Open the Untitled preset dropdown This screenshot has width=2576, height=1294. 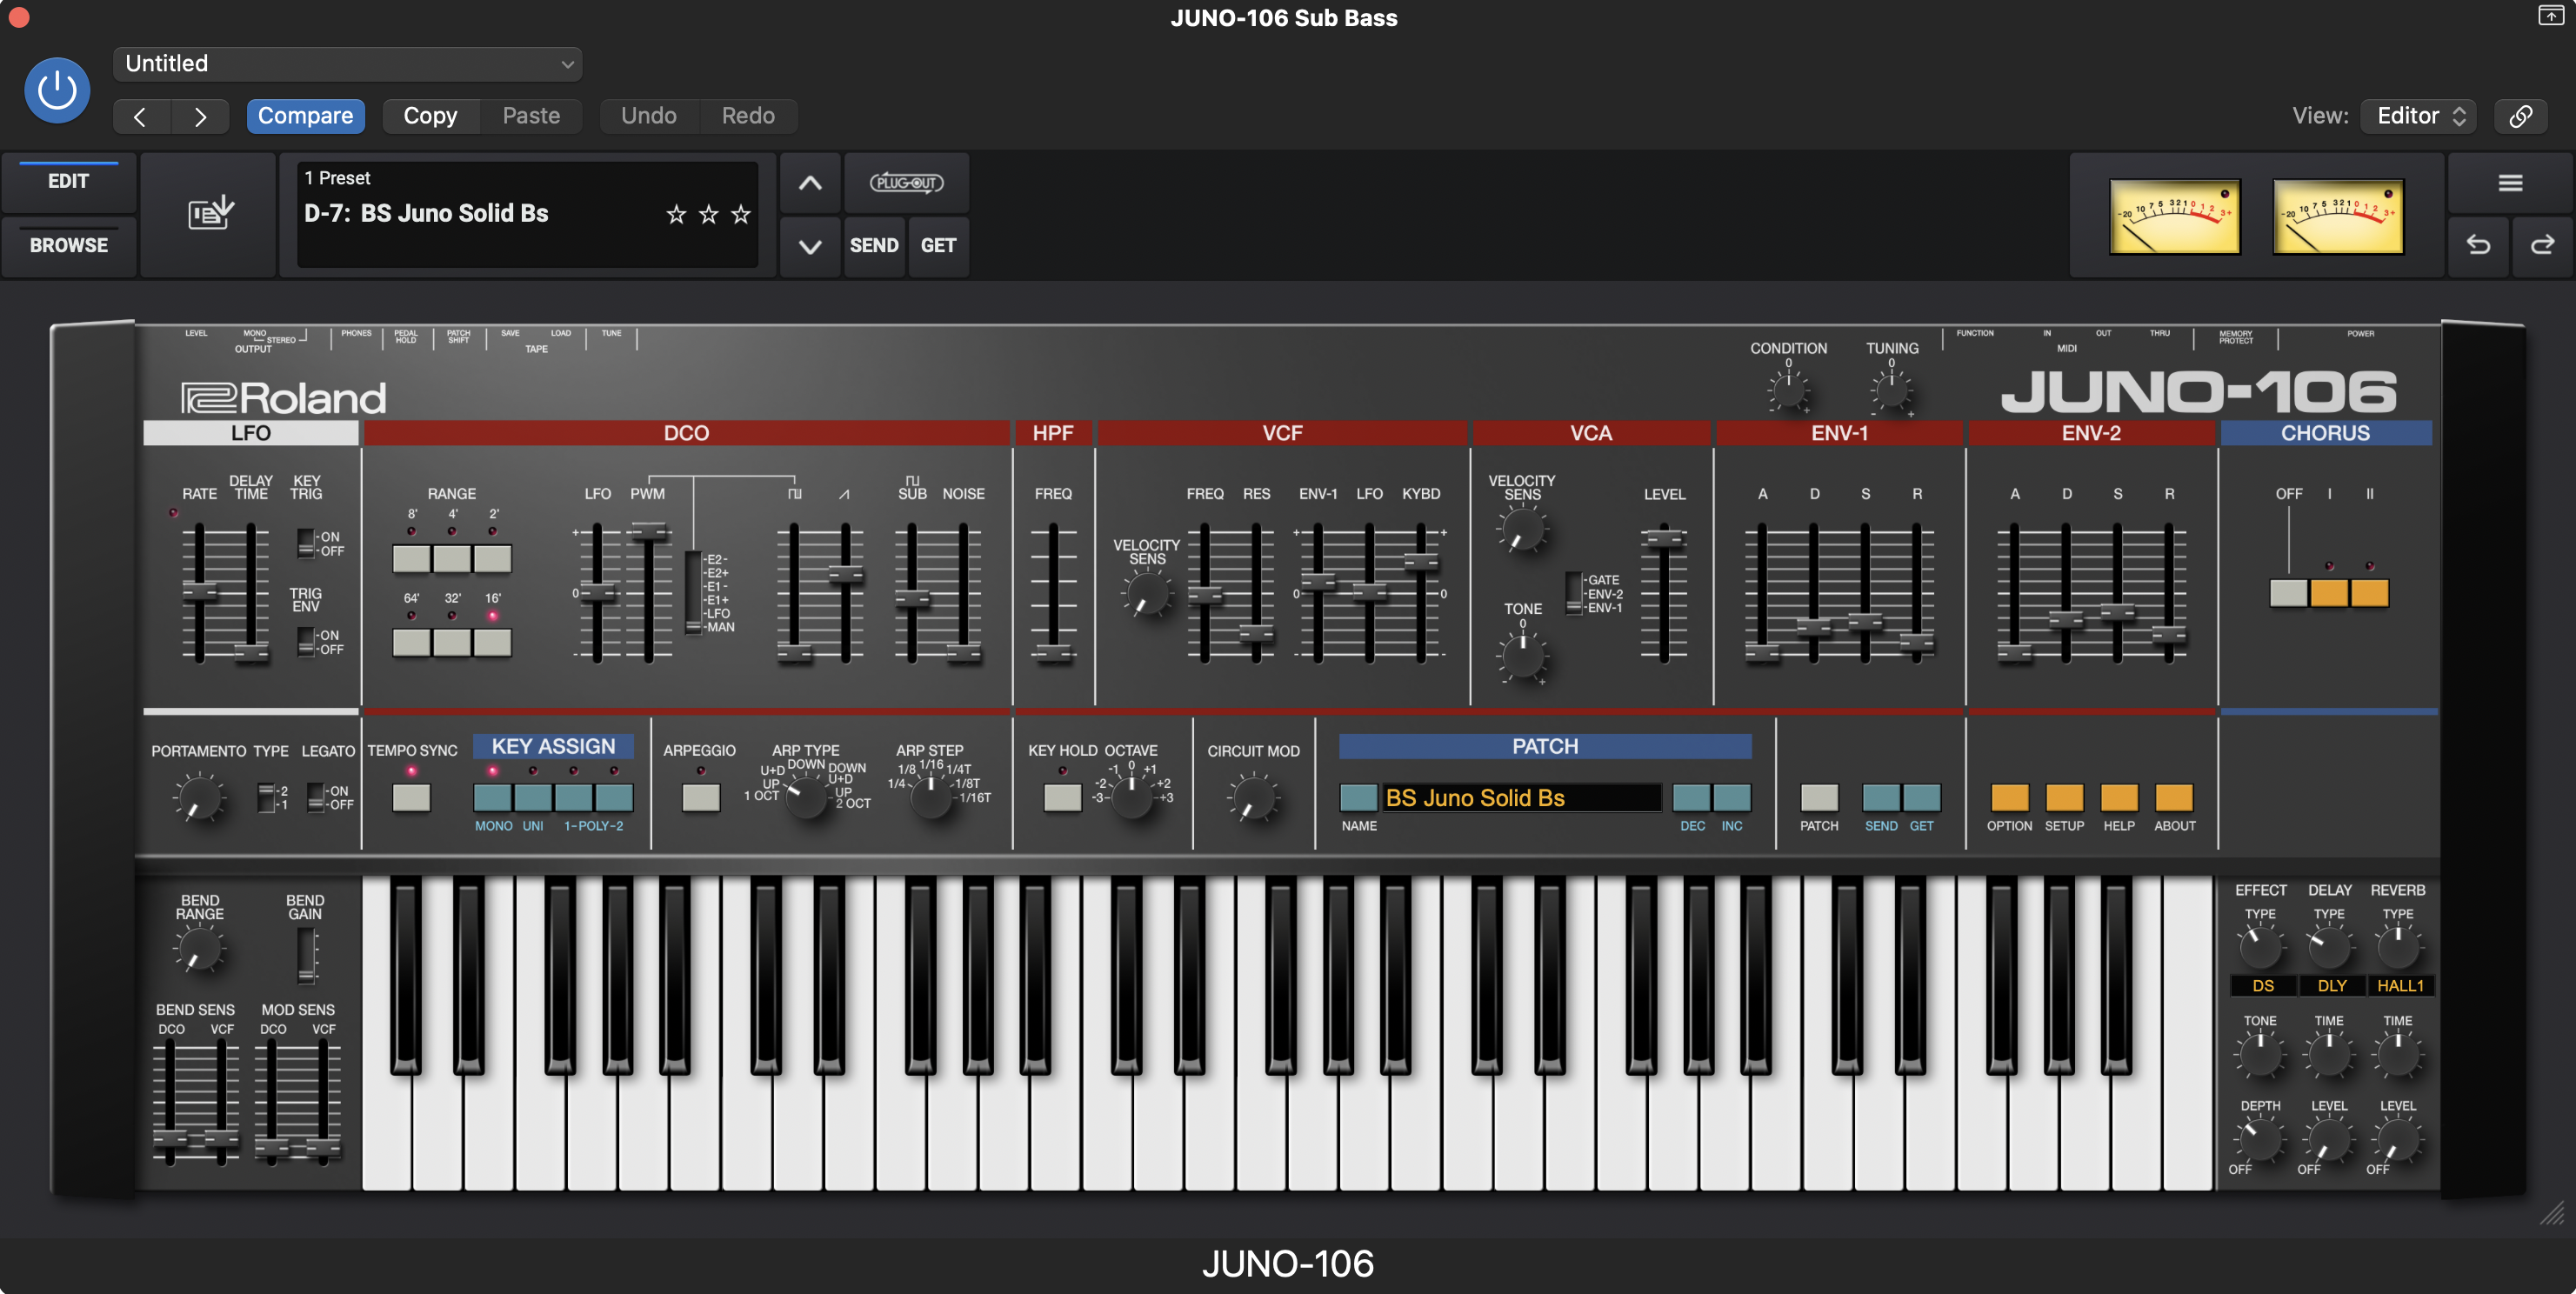tap(347, 64)
